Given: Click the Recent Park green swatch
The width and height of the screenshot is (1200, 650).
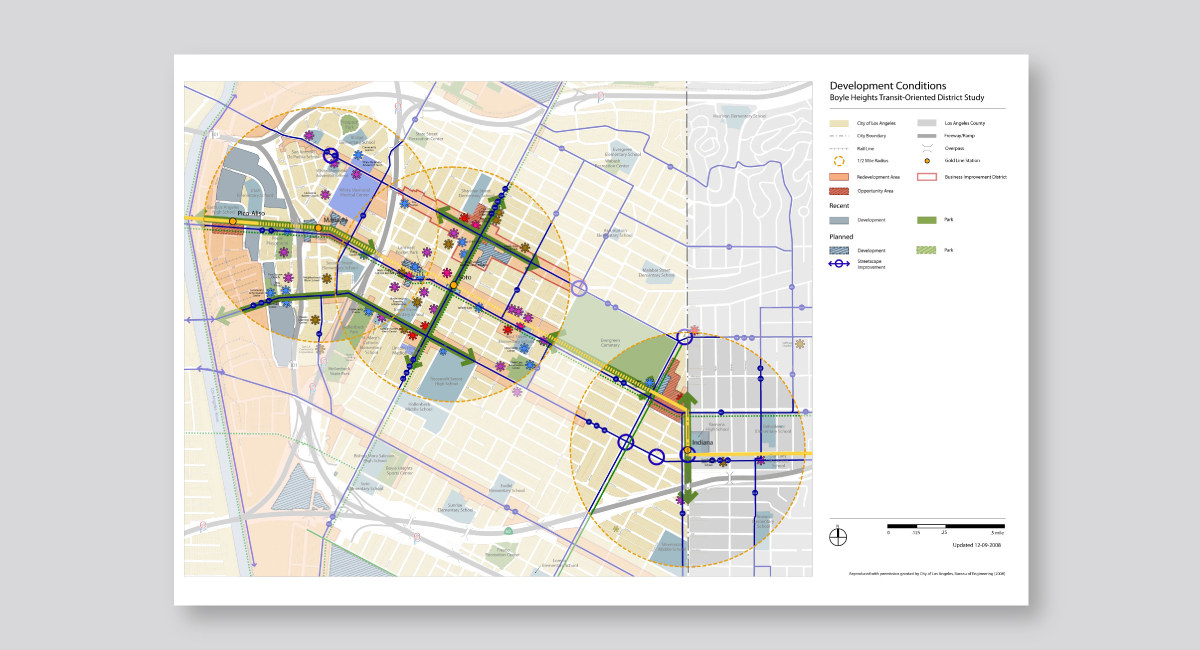Looking at the screenshot, I should click(x=927, y=220).
